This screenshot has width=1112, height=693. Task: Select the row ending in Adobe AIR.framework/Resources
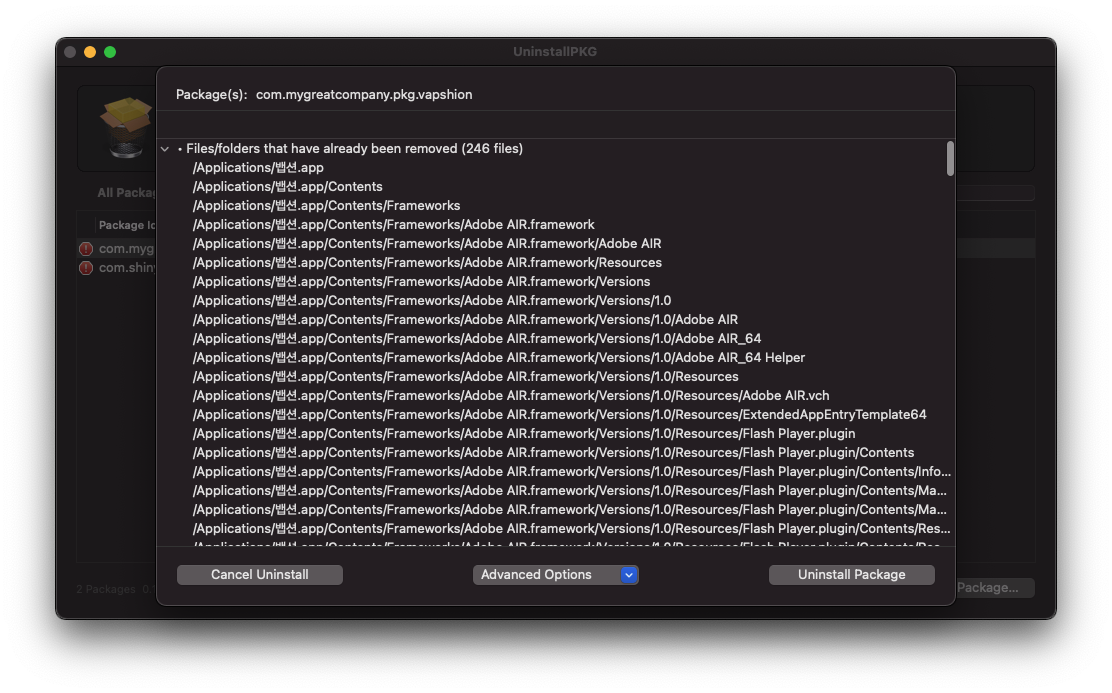(x=554, y=262)
